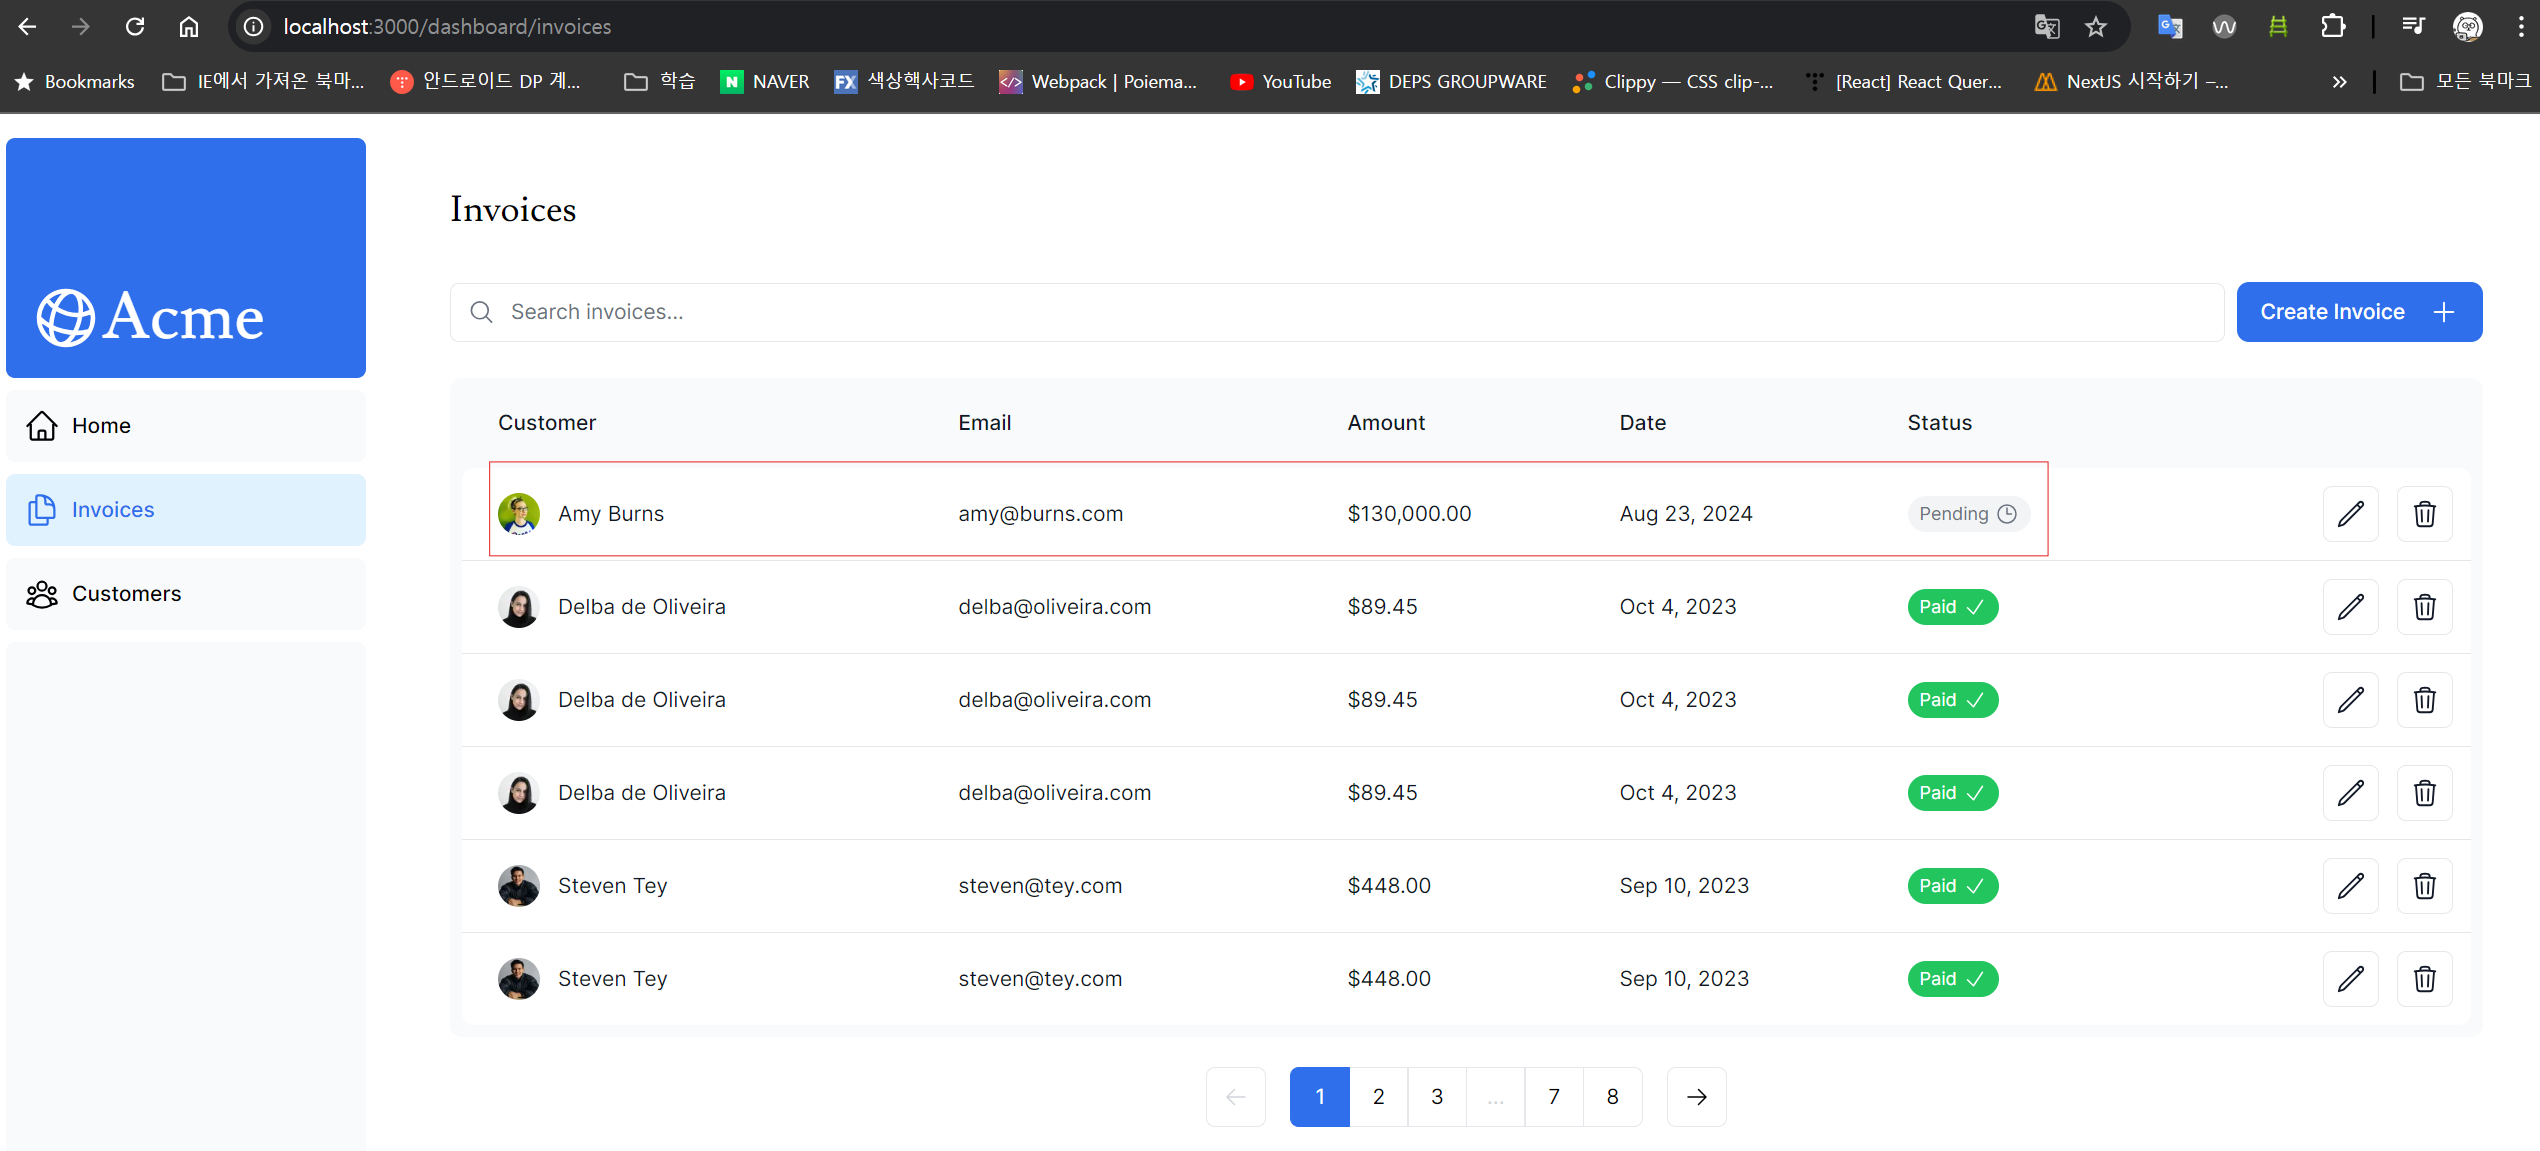Click the Create Invoice button
This screenshot has width=2540, height=1151.
[2358, 312]
